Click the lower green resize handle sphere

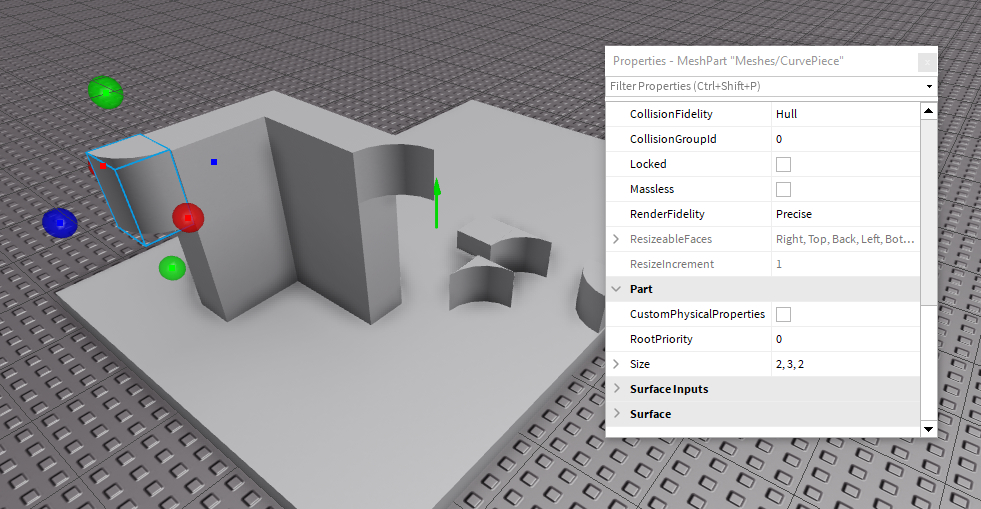172,268
